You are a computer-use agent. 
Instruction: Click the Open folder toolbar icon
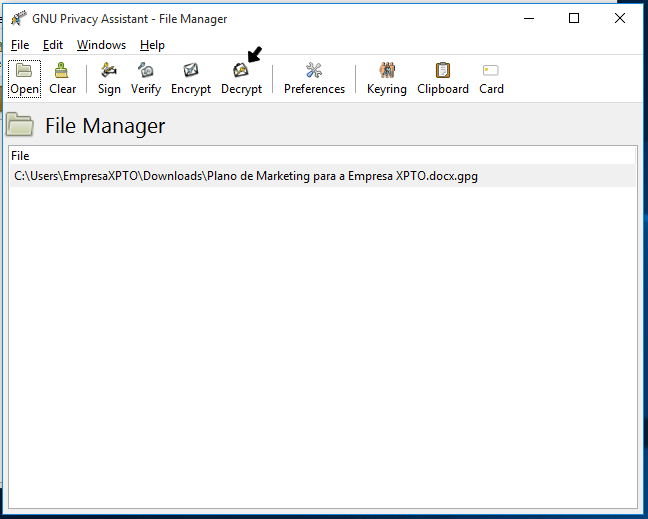click(x=24, y=79)
